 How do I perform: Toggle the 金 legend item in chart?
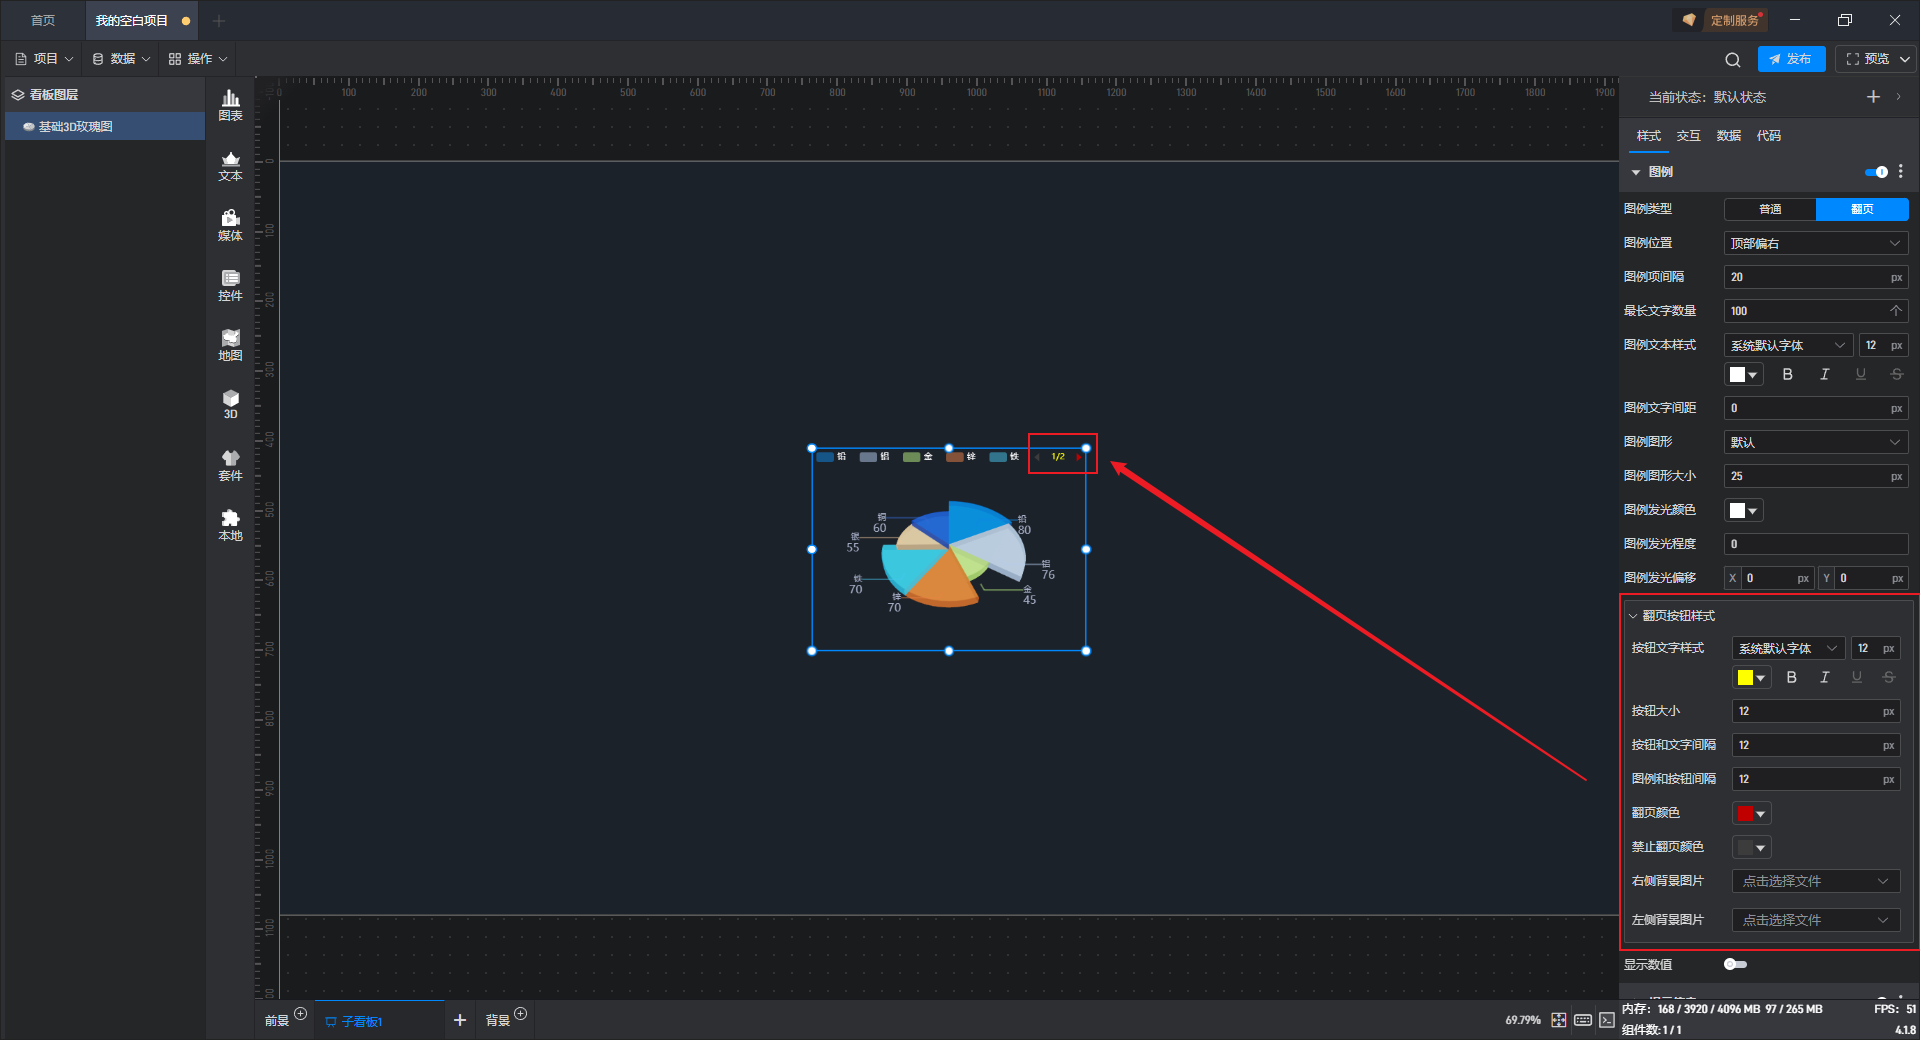click(x=918, y=457)
